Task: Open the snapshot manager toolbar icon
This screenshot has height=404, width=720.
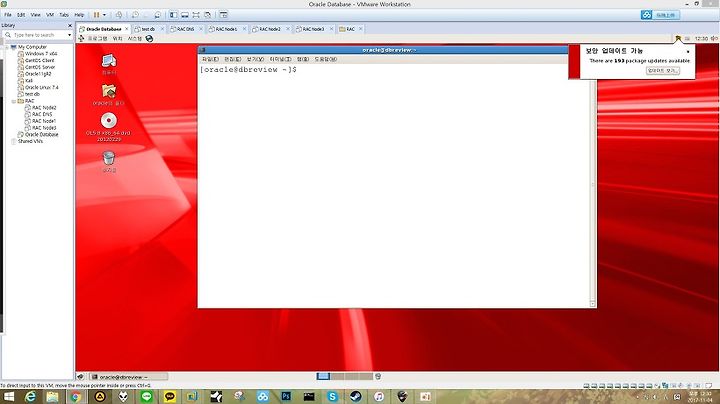Action: (158, 15)
